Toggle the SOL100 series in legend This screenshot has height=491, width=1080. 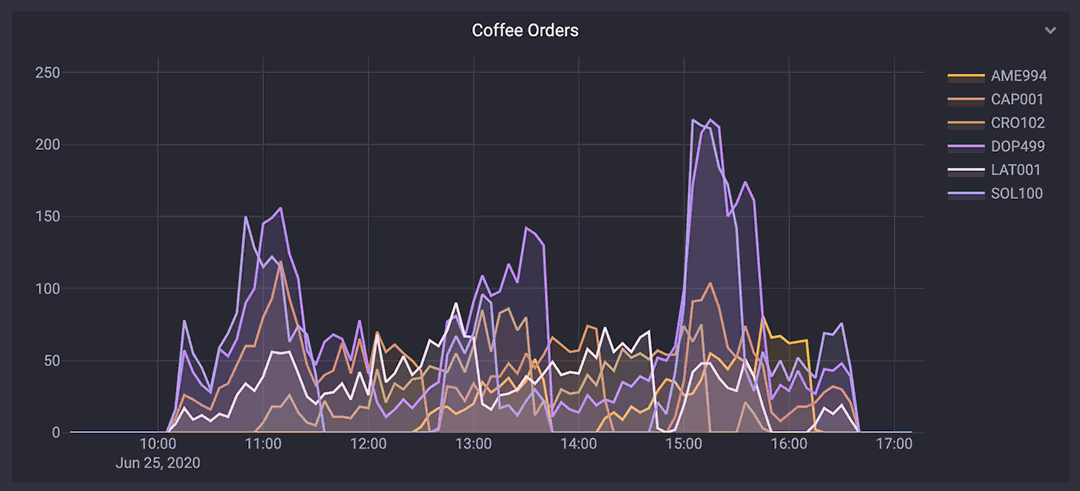[995, 194]
